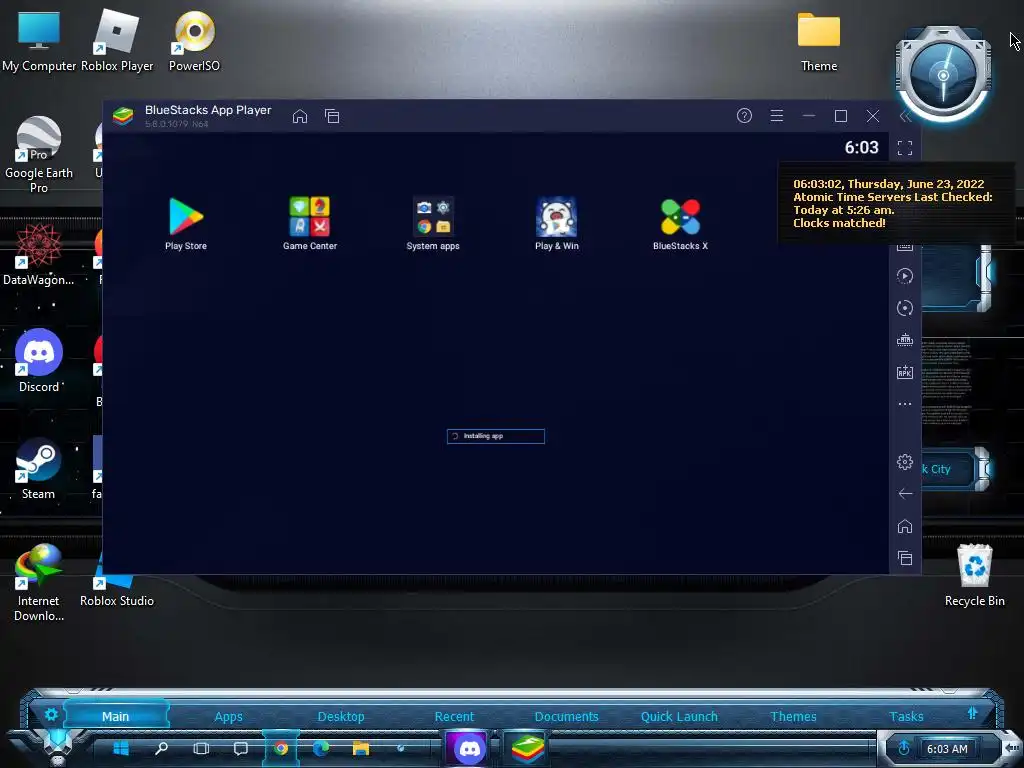Viewport: 1024px width, 768px height.
Task: Go to BlueStacks home from title bar
Action: click(x=300, y=116)
